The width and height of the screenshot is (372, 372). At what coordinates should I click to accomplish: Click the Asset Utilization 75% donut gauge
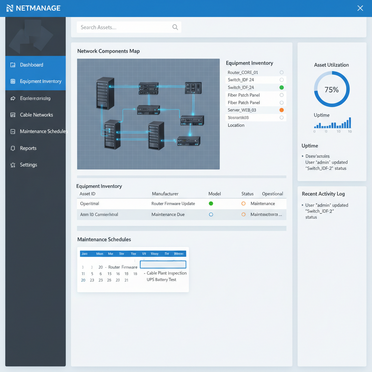(x=332, y=89)
